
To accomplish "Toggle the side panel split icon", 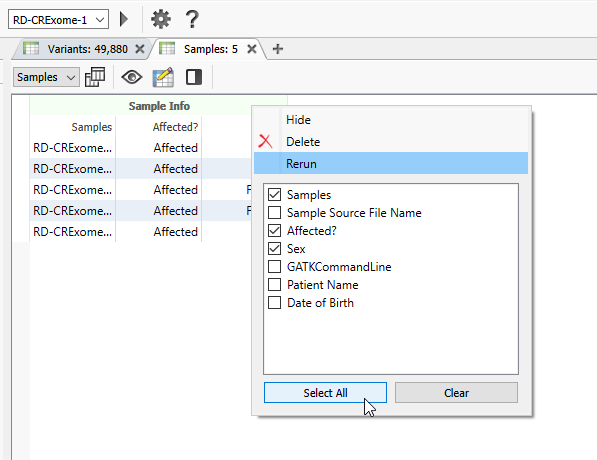I will 194,77.
